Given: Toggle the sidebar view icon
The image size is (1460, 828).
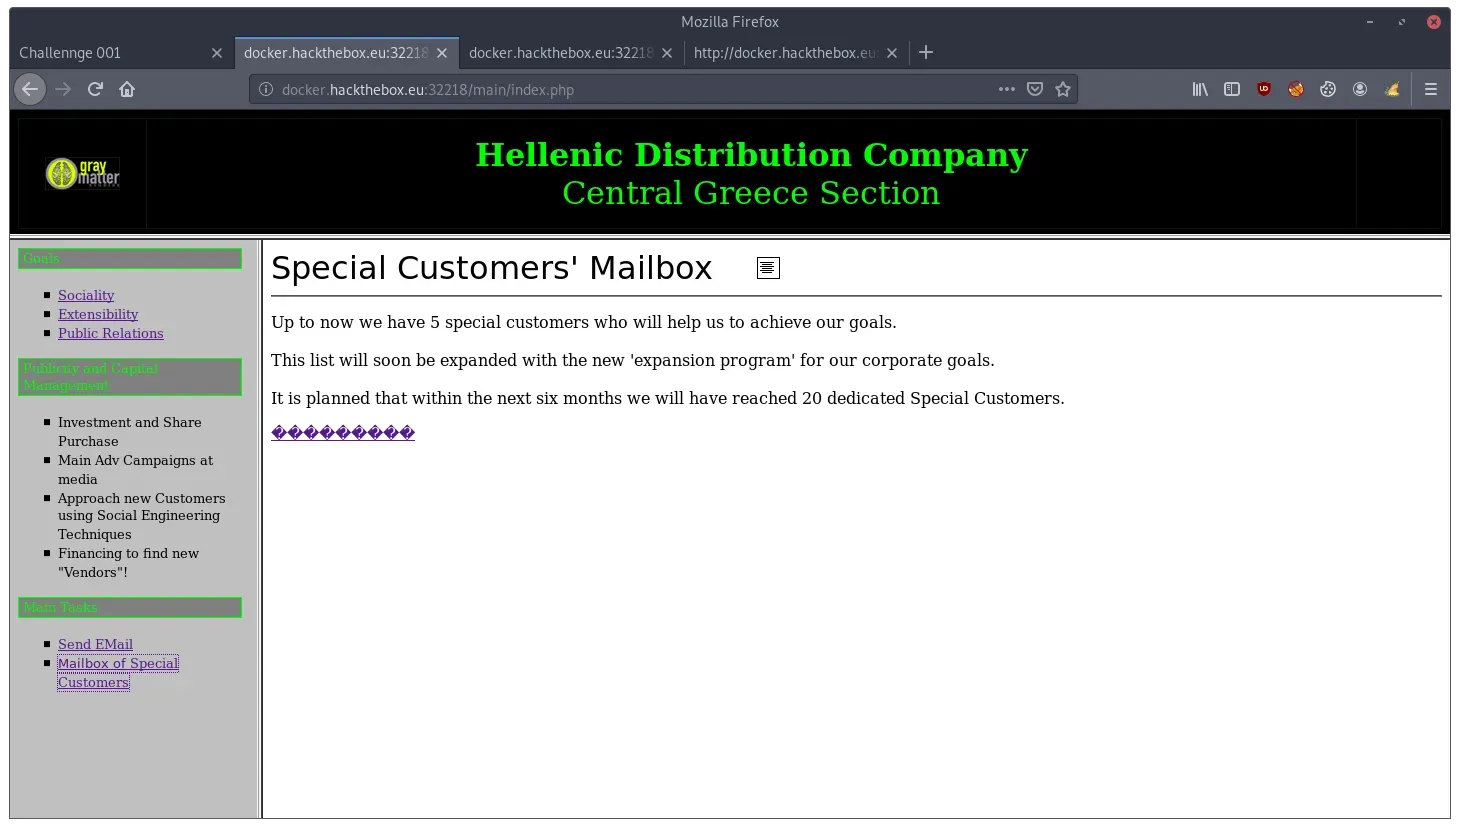Looking at the screenshot, I should [x=1232, y=89].
